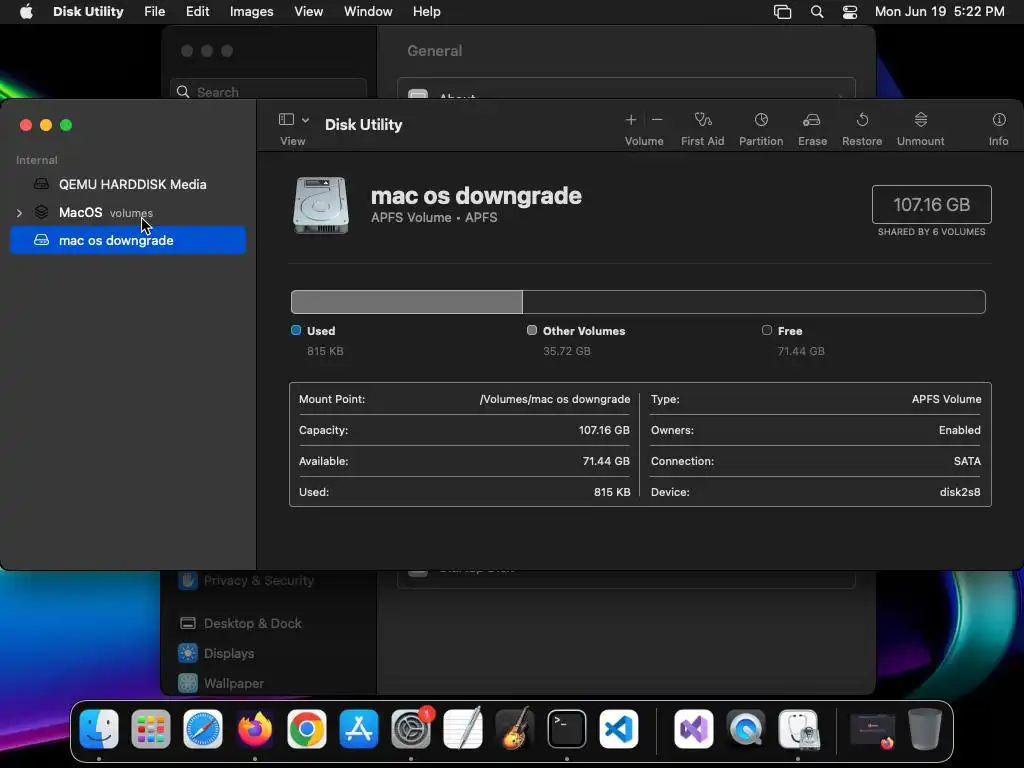Open Desktop & Dock in System Settings
The height and width of the screenshot is (768, 1024).
coord(252,623)
